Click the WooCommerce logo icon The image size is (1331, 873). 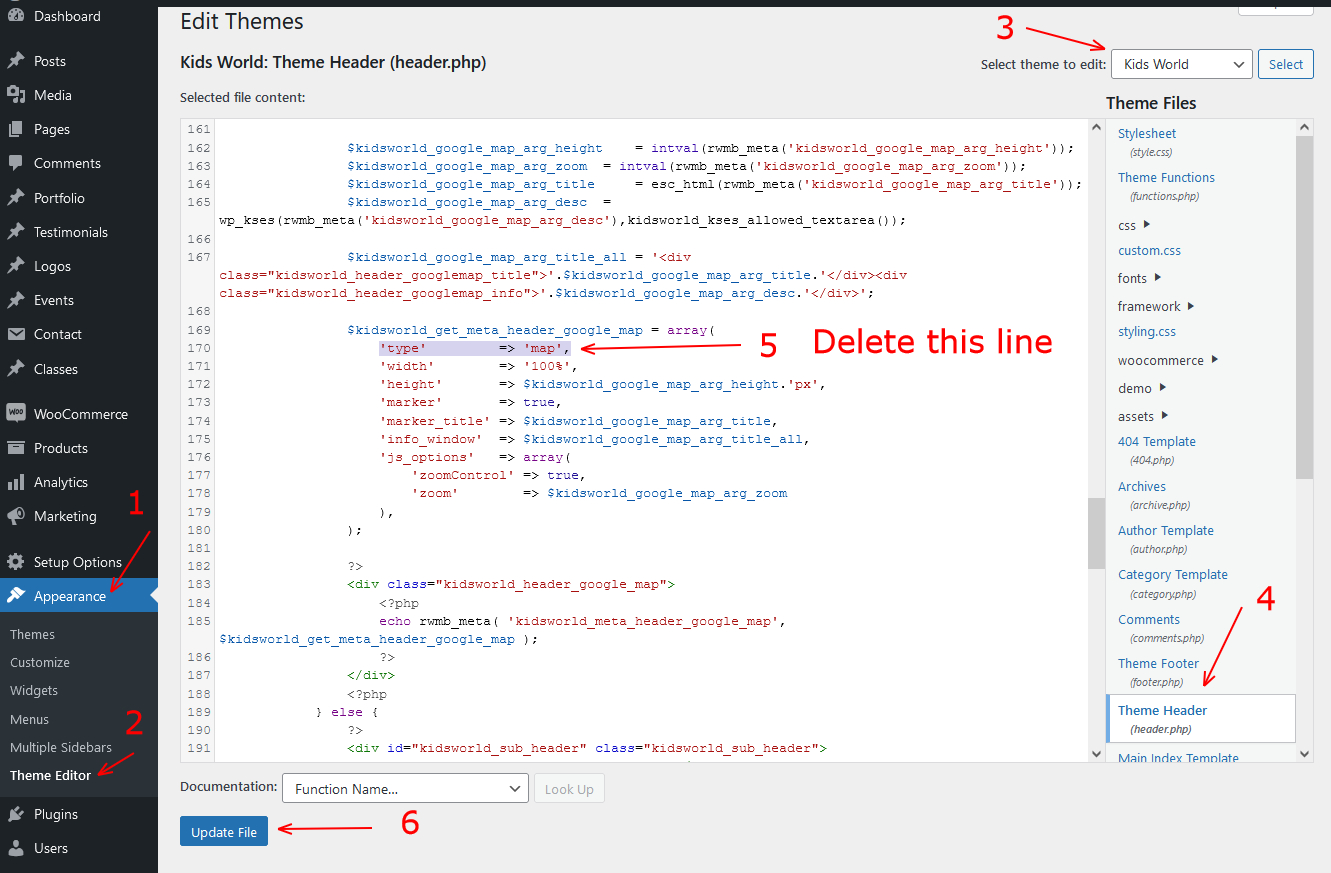tap(16, 413)
